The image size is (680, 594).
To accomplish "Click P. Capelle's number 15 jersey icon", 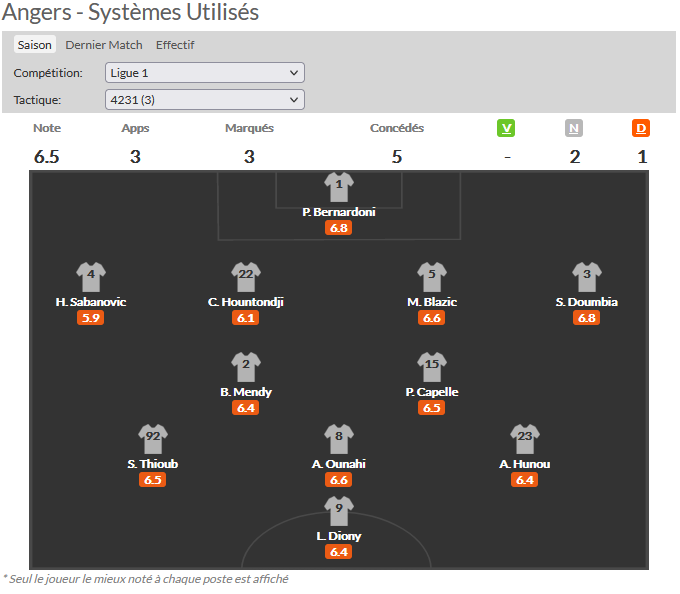I will pyautogui.click(x=432, y=367).
